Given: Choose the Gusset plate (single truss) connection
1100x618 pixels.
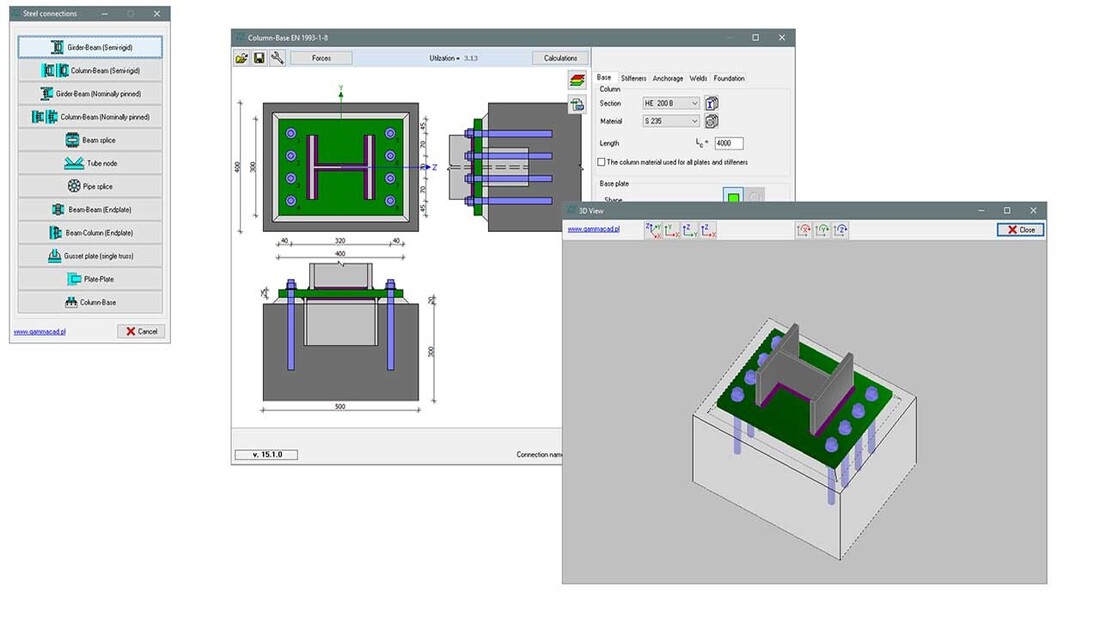Looking at the screenshot, I should click(x=90, y=256).
